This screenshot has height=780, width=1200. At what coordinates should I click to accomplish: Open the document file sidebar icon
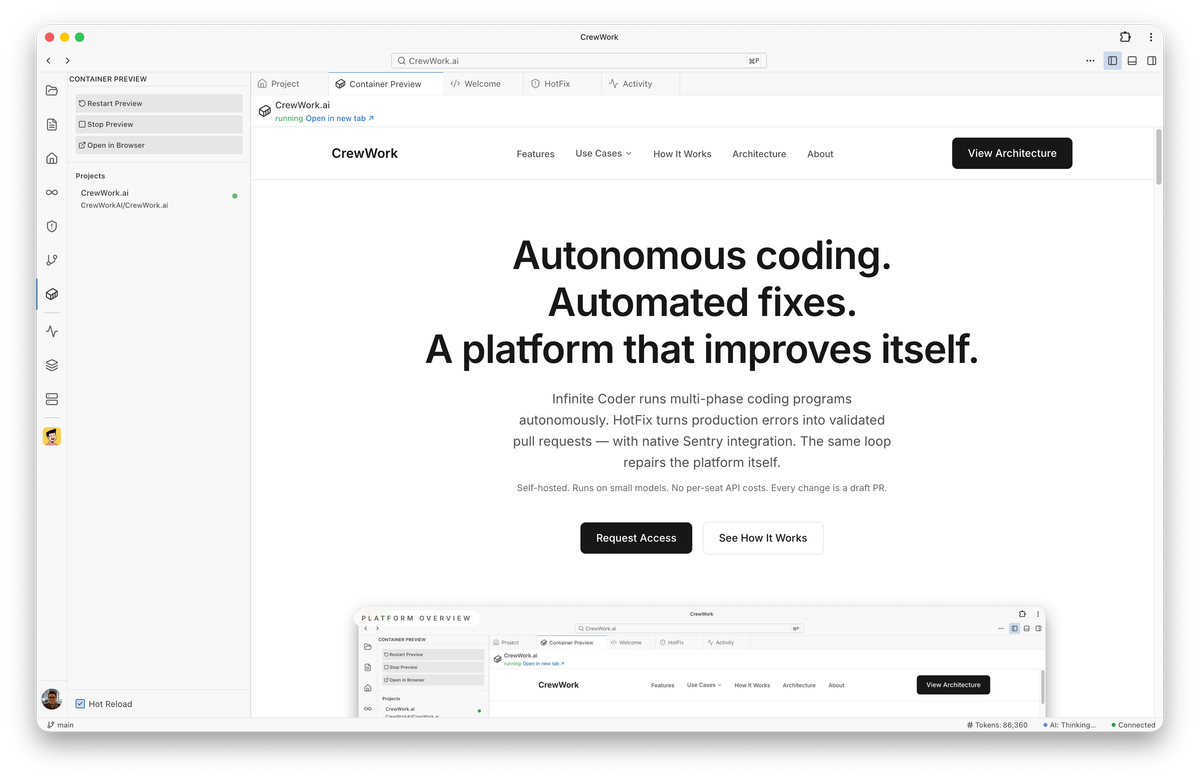coord(52,124)
